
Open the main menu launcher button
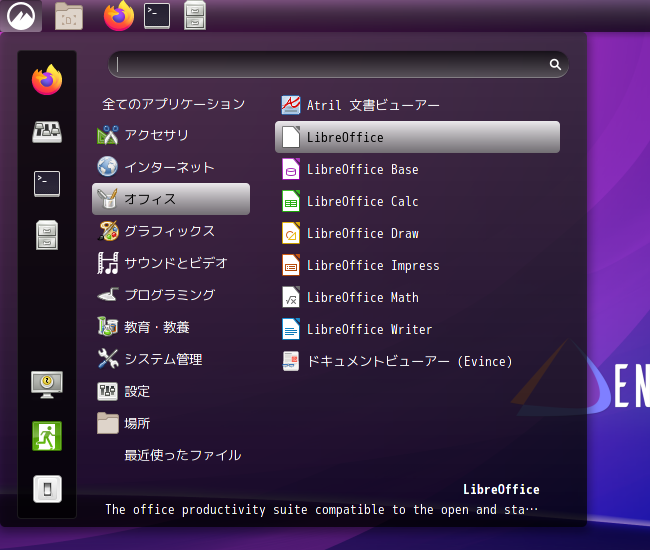pos(21,16)
